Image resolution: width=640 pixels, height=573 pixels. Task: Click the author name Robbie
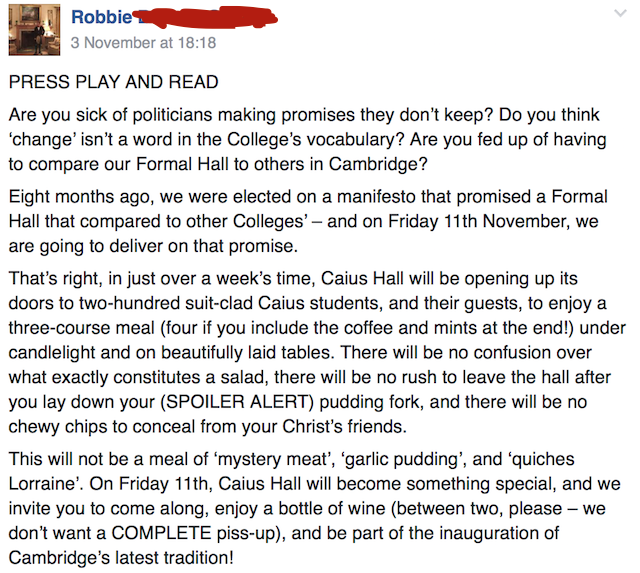(x=102, y=17)
